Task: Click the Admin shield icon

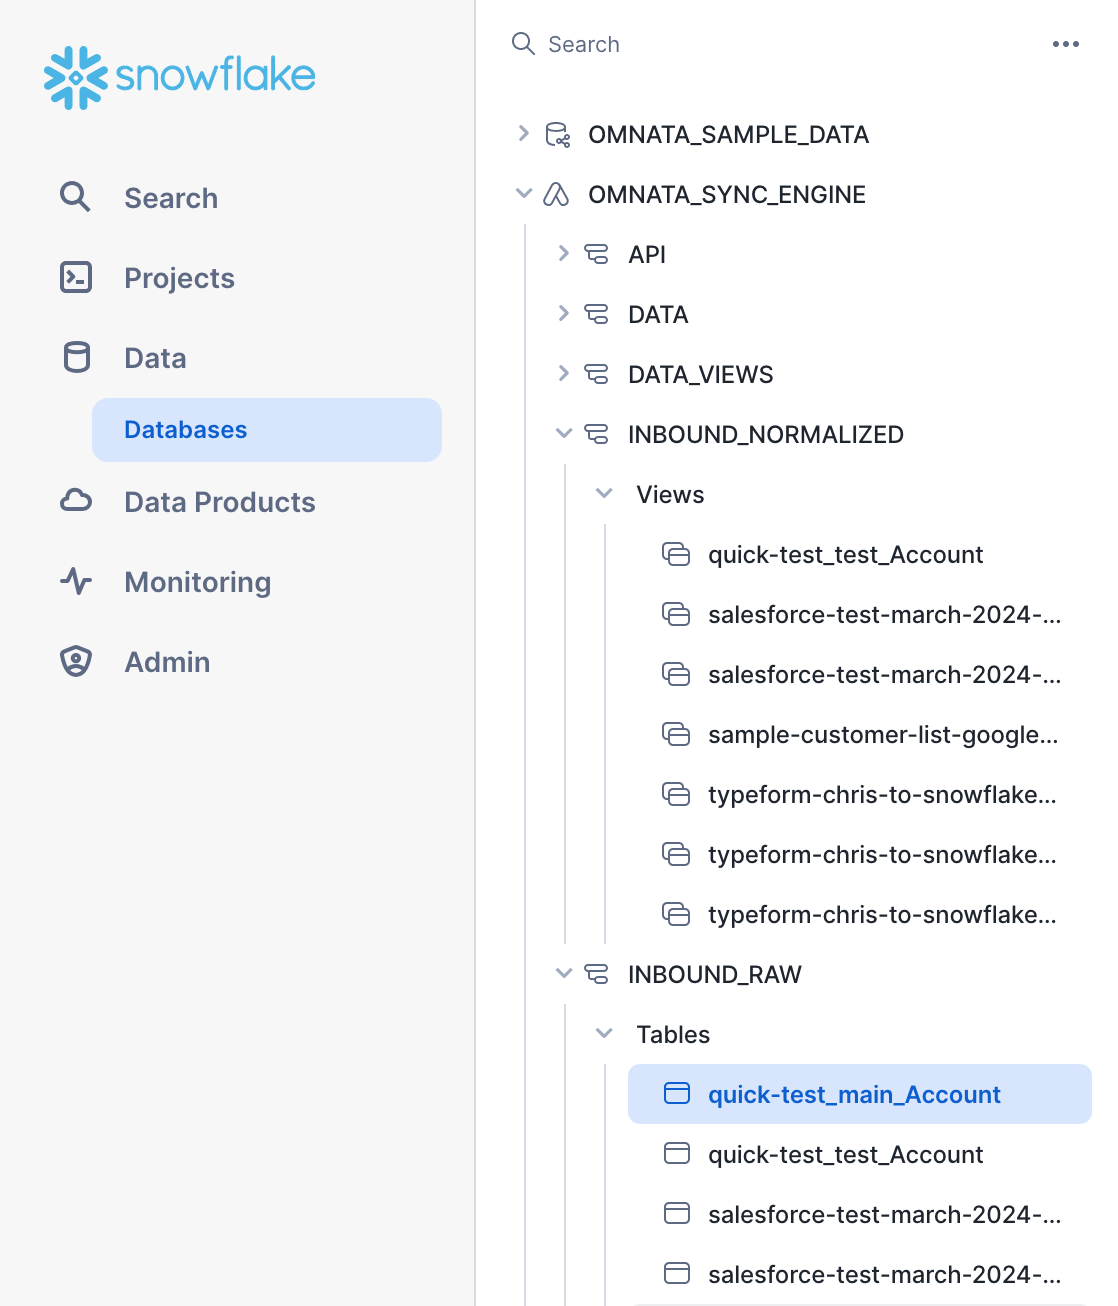Action: (x=76, y=661)
